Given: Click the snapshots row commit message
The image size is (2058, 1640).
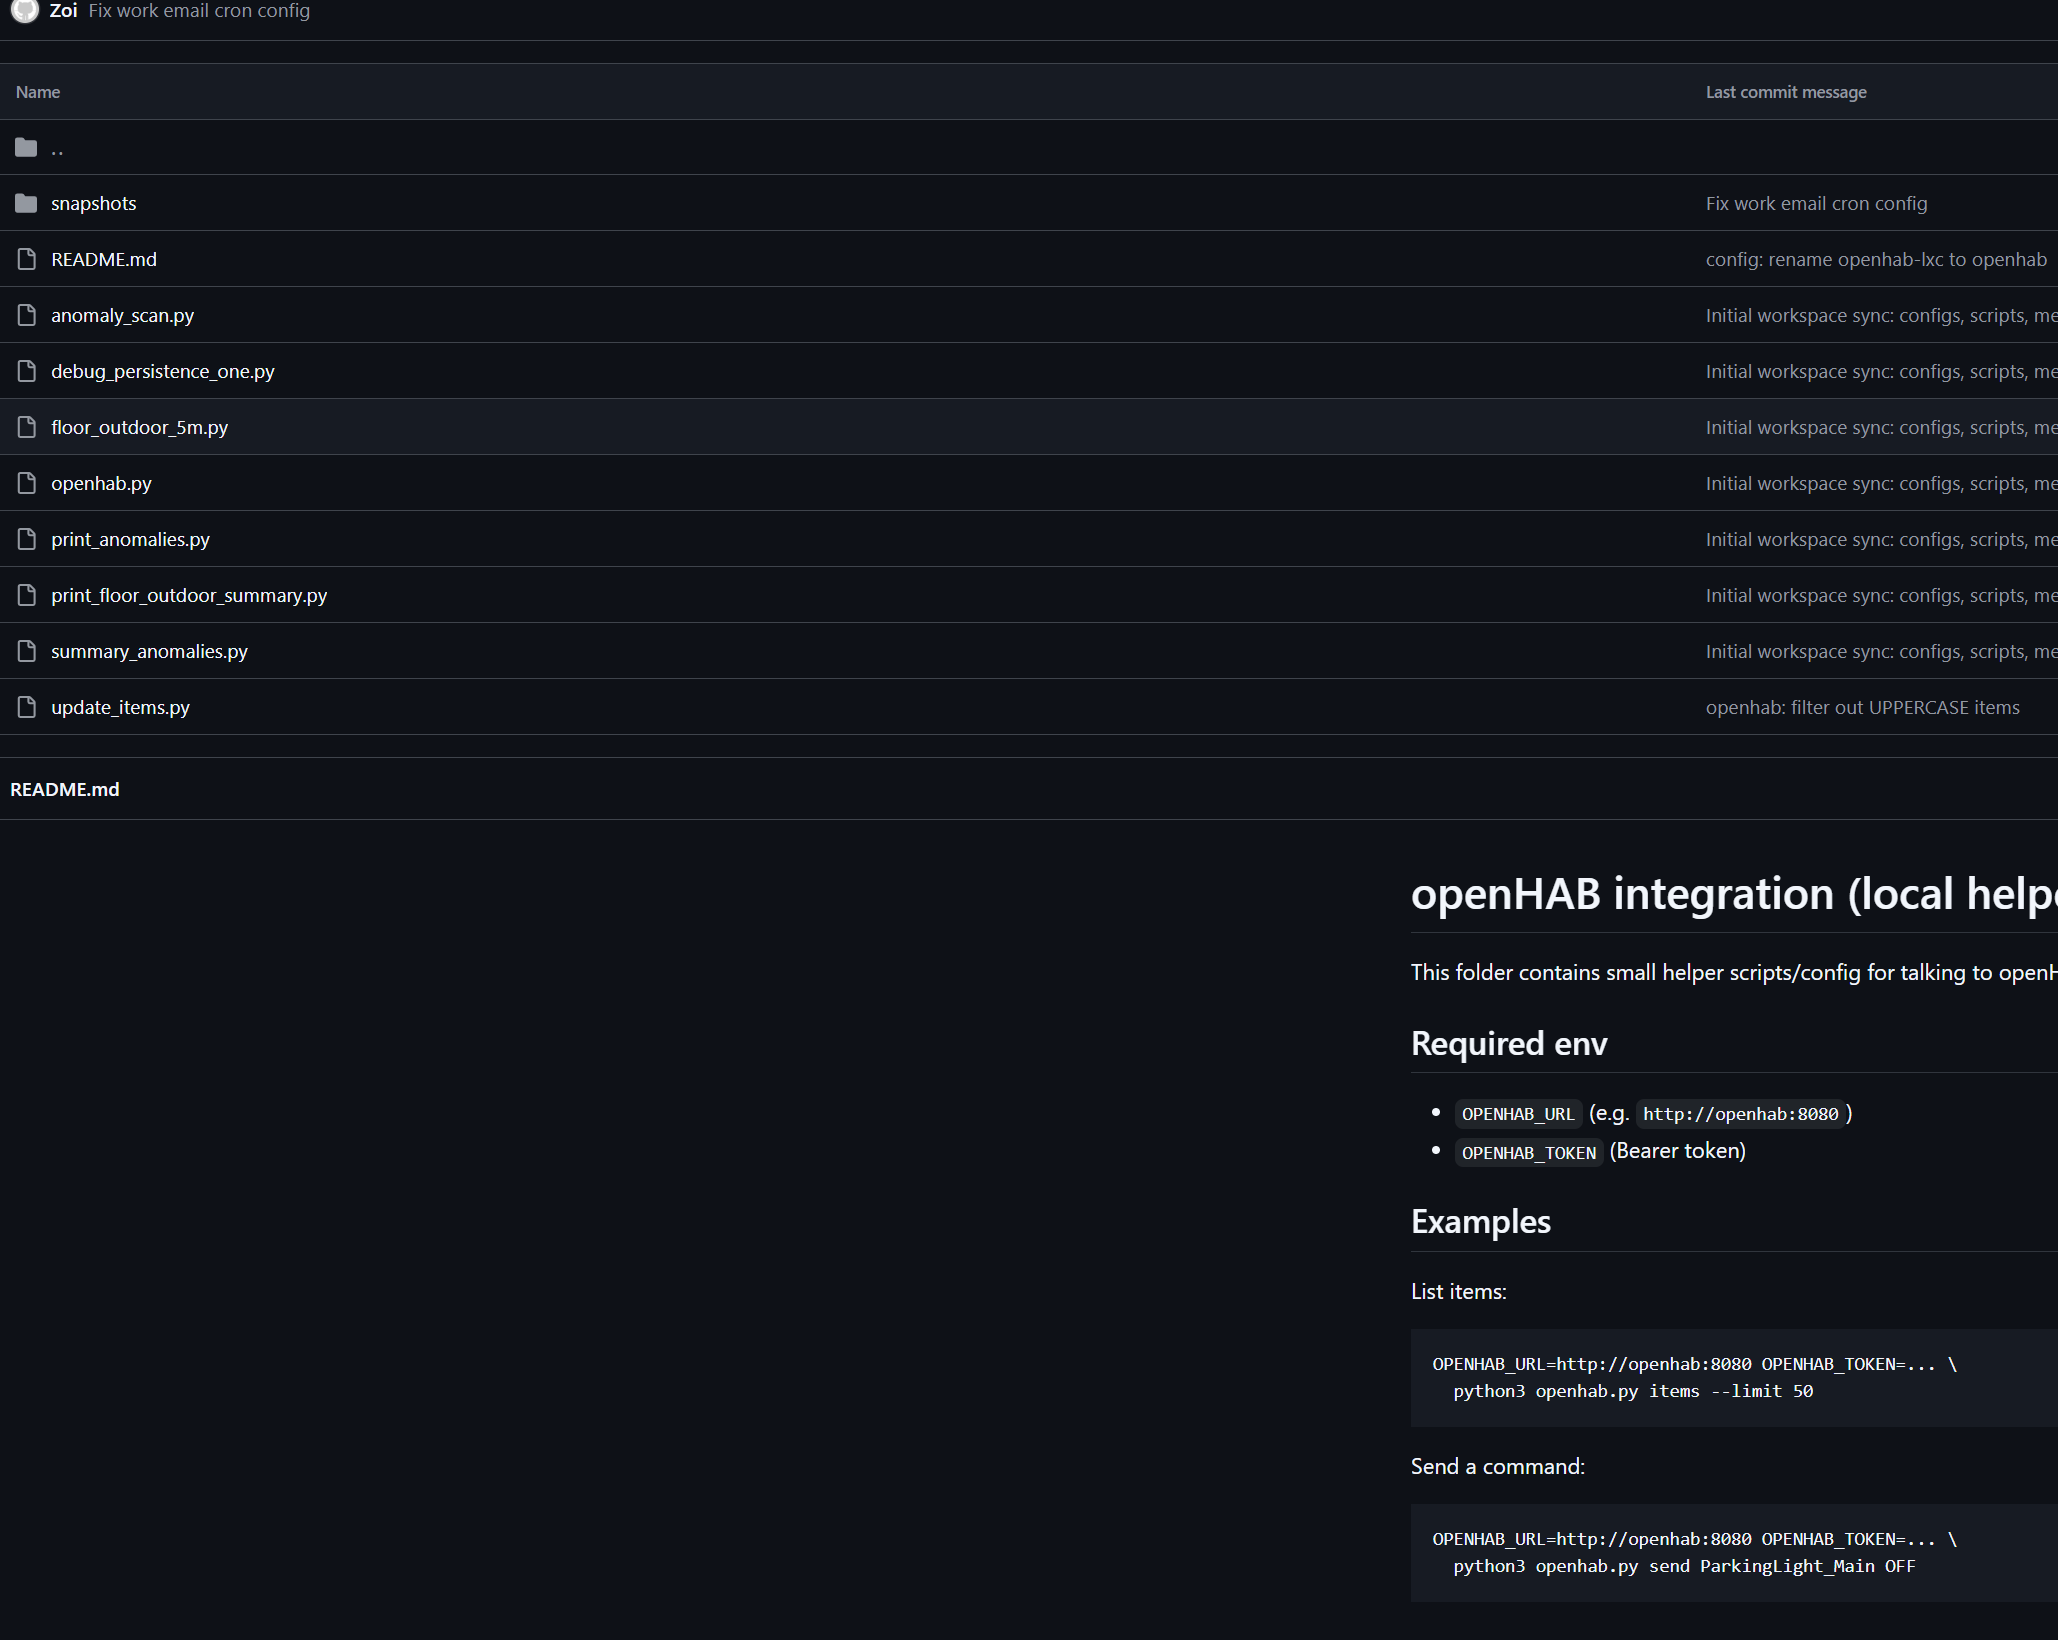Looking at the screenshot, I should click(x=1816, y=204).
